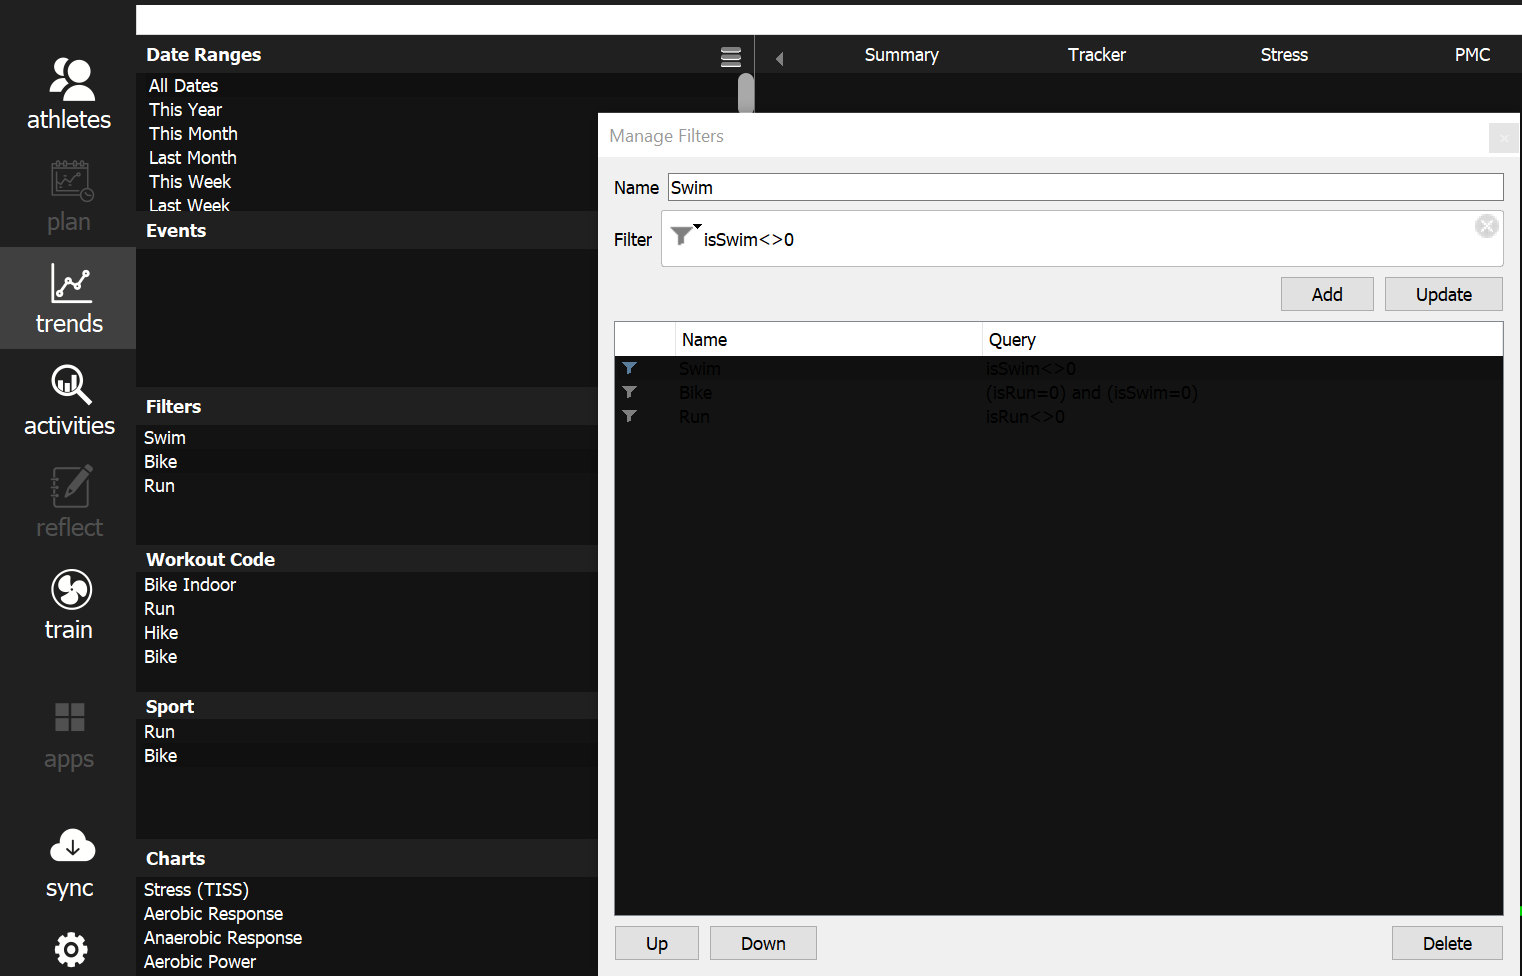Collapse the chart panel with the left arrow
This screenshot has width=1522, height=976.
[779, 57]
